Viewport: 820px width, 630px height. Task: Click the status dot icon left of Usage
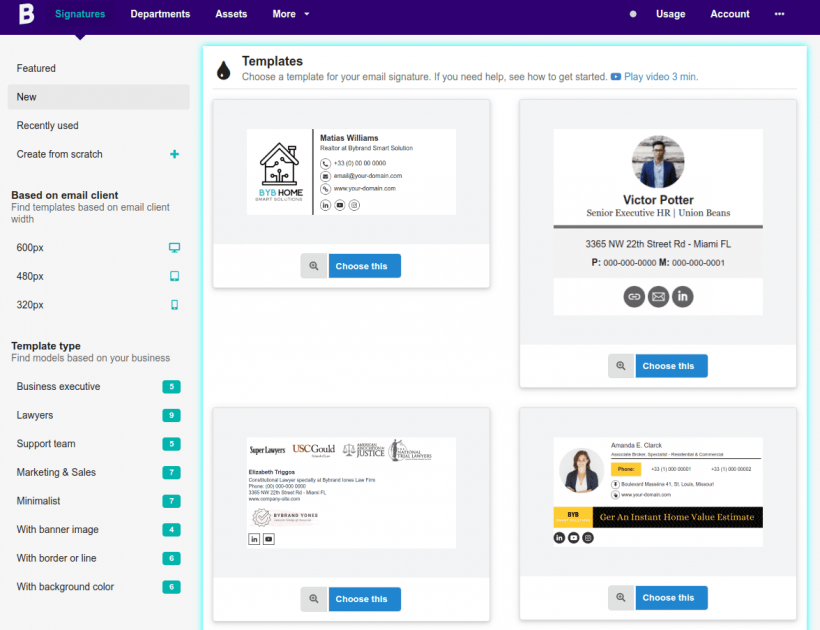631,15
